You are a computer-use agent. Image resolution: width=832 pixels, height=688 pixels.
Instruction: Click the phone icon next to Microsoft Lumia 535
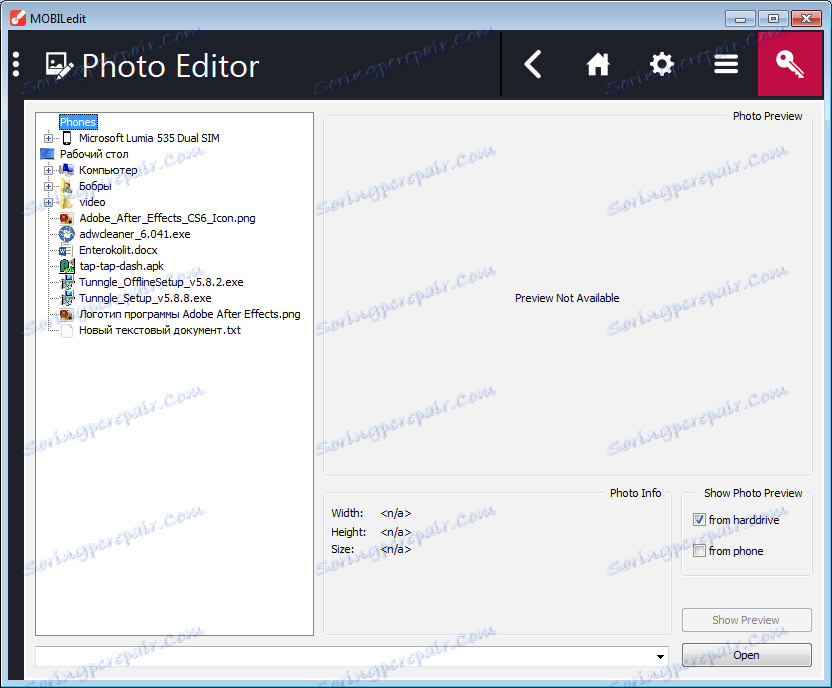point(67,138)
